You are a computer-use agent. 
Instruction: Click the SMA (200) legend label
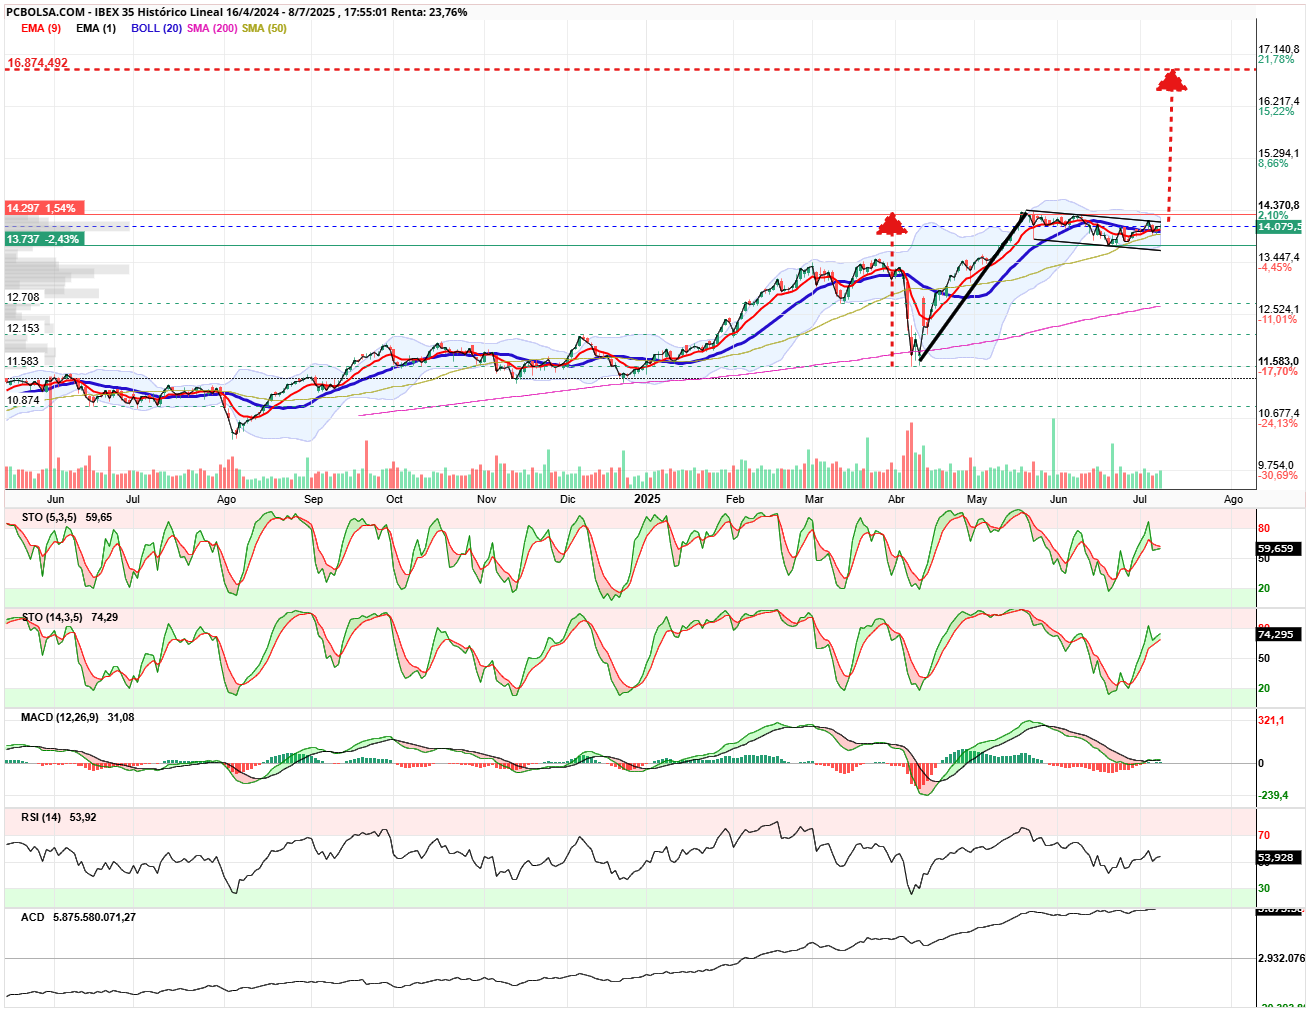[x=212, y=28]
